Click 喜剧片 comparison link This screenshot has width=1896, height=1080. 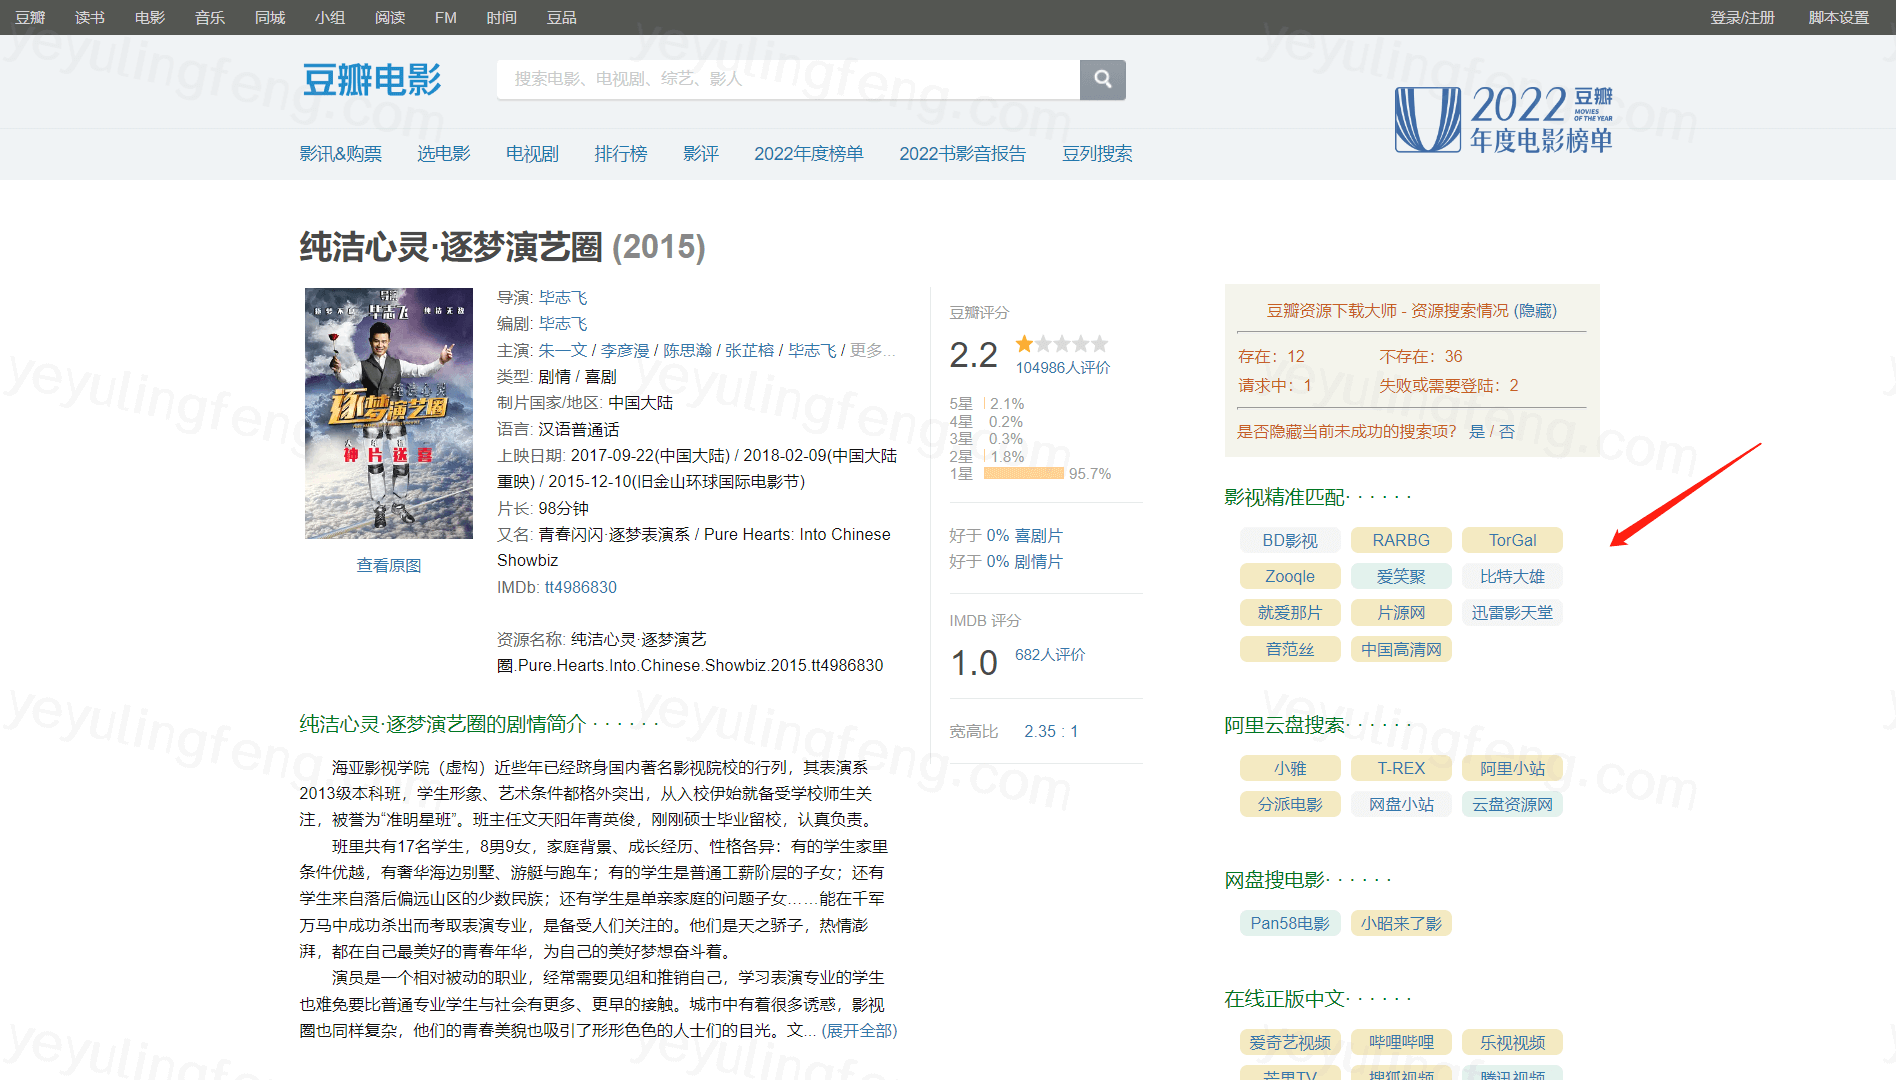point(1038,535)
